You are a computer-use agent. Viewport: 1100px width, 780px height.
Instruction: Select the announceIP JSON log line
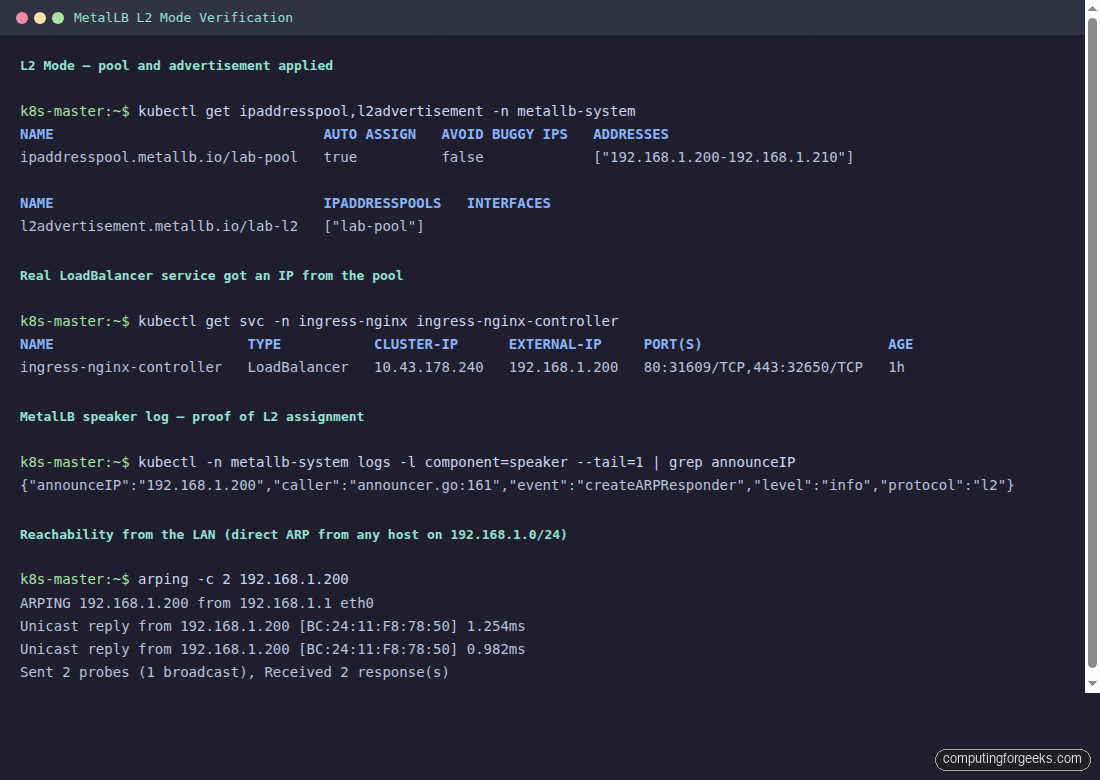[x=516, y=484]
